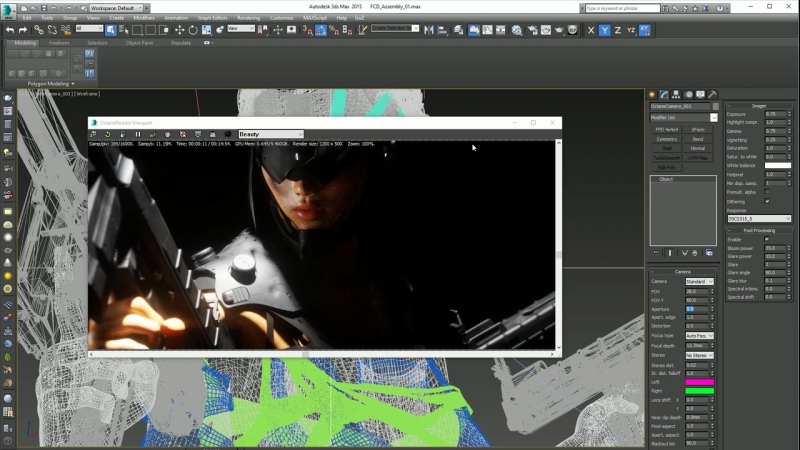Open the Camera type Standard dropdown
The height and width of the screenshot is (450, 800).
pos(699,282)
